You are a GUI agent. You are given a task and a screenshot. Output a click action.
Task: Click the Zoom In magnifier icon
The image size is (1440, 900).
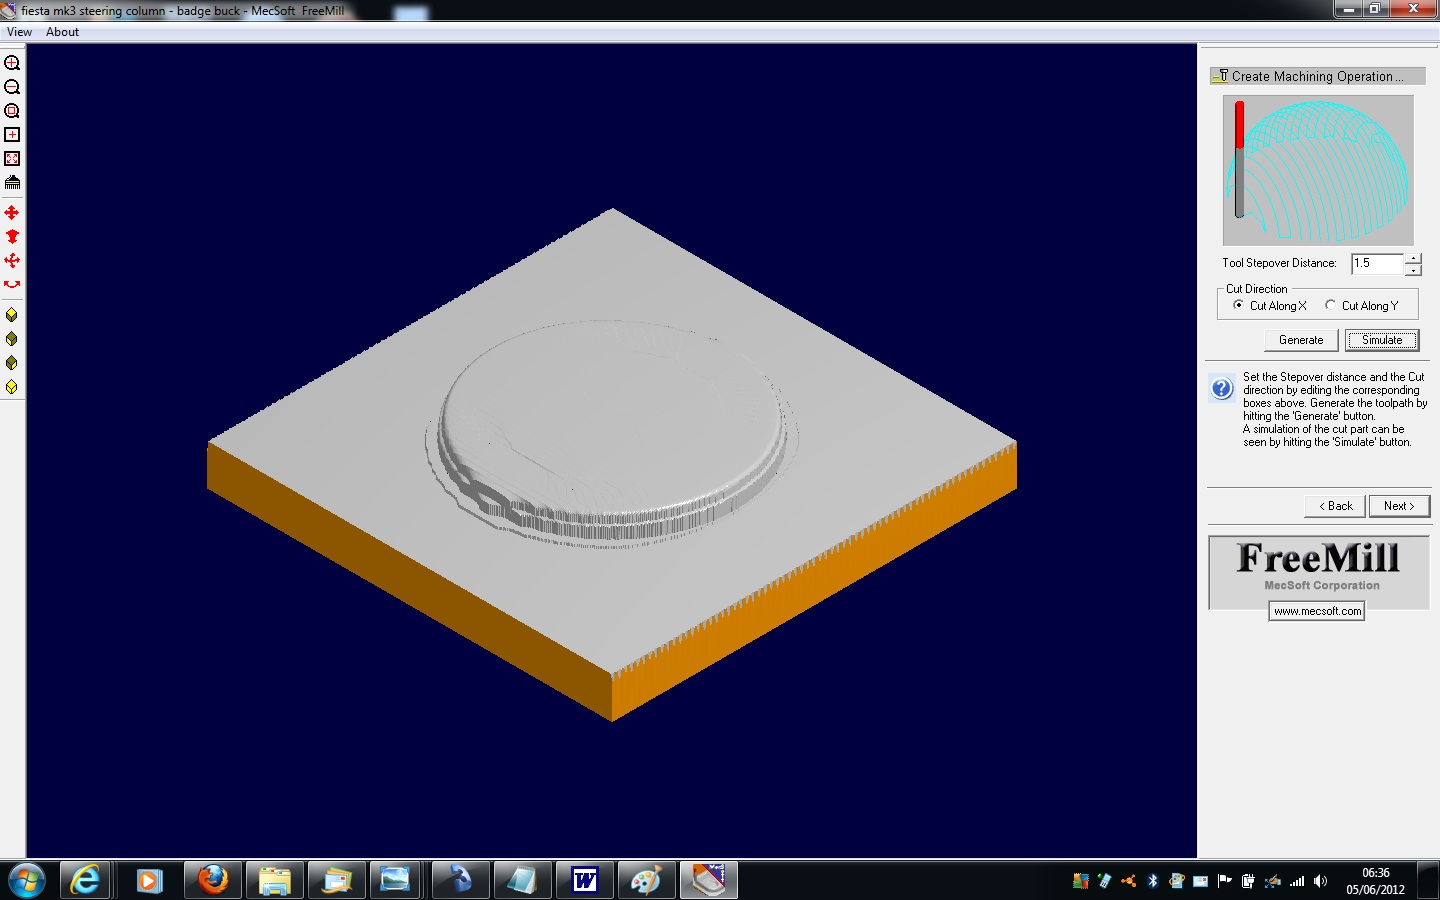[12, 63]
